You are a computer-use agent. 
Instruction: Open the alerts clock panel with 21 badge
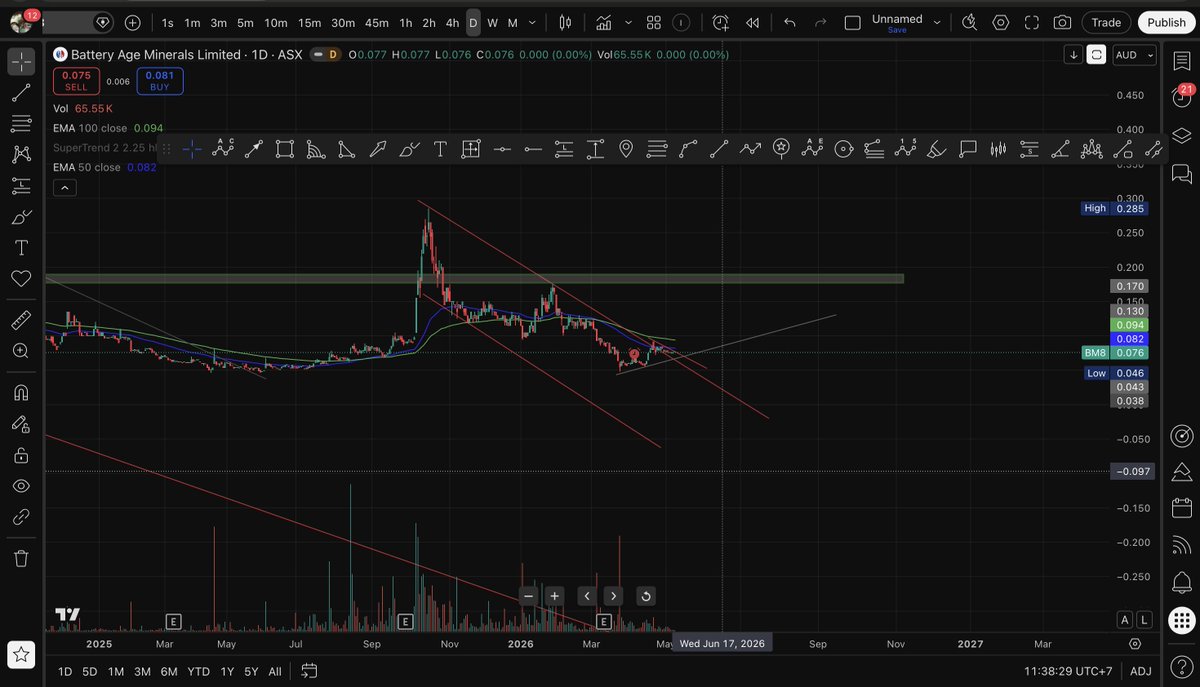[1181, 98]
